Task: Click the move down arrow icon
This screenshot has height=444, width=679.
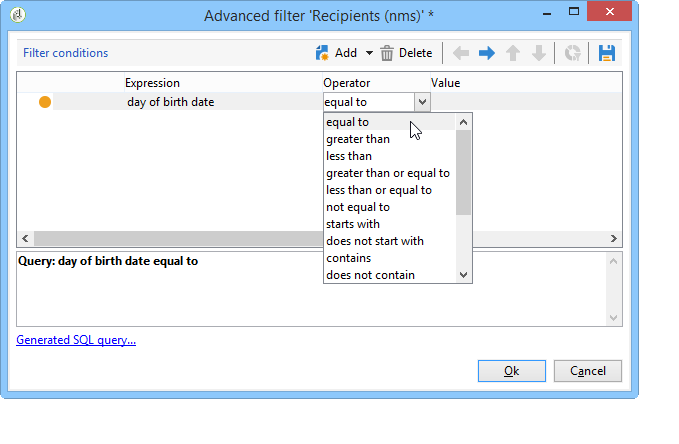Action: 538,53
